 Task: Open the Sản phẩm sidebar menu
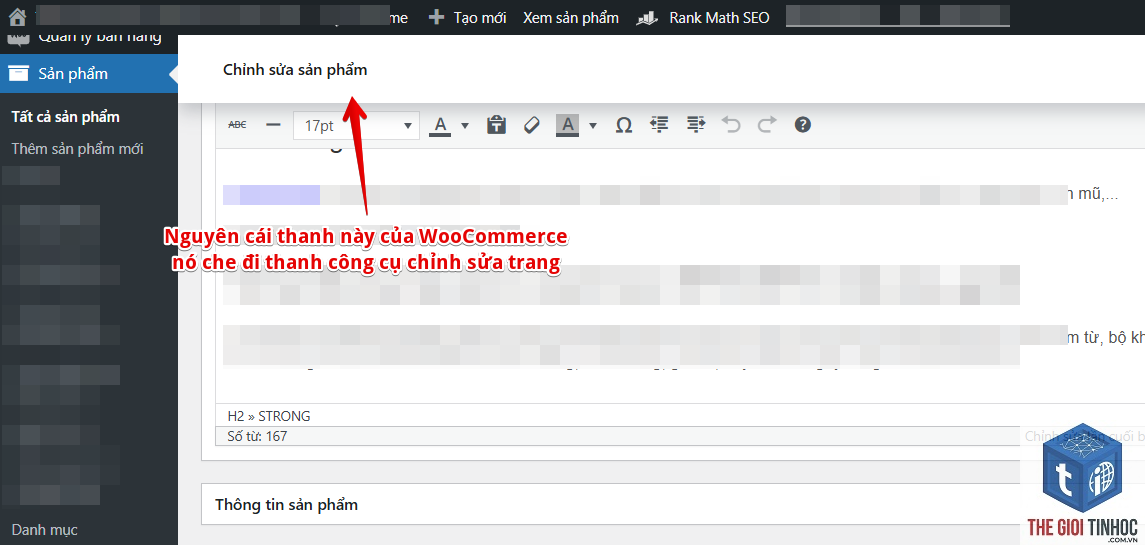pyautogui.click(x=88, y=74)
